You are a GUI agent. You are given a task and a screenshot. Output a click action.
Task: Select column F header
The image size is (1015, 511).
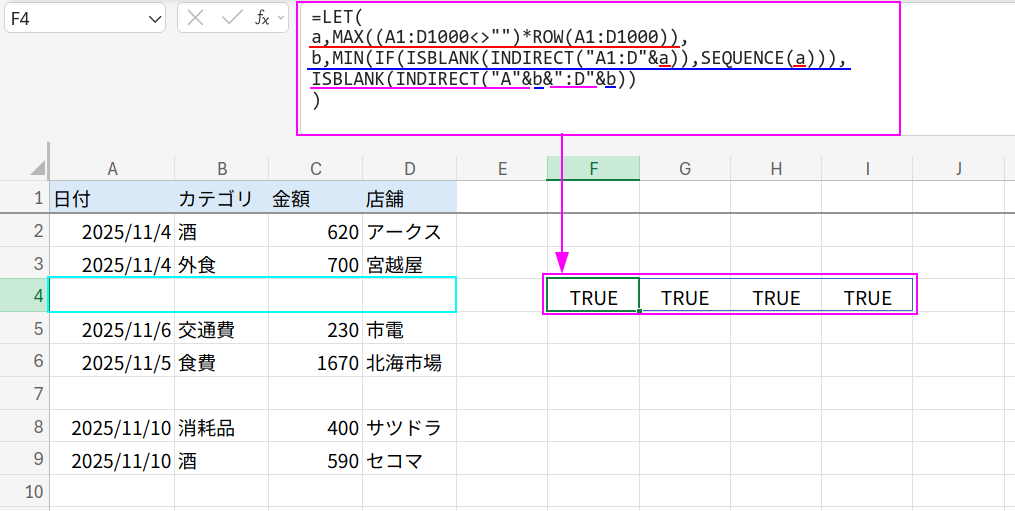coord(594,168)
